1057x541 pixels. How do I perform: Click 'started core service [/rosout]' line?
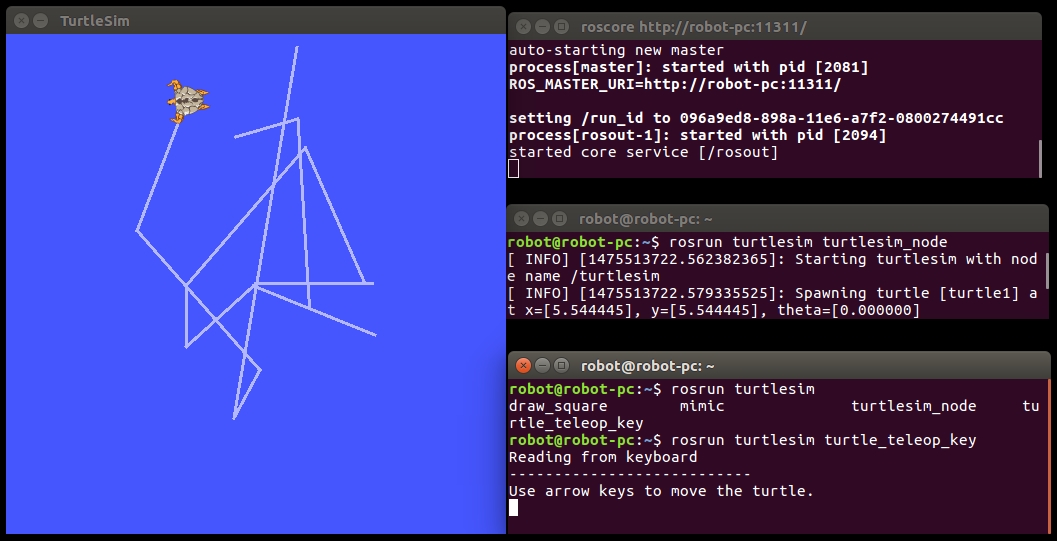click(x=643, y=152)
